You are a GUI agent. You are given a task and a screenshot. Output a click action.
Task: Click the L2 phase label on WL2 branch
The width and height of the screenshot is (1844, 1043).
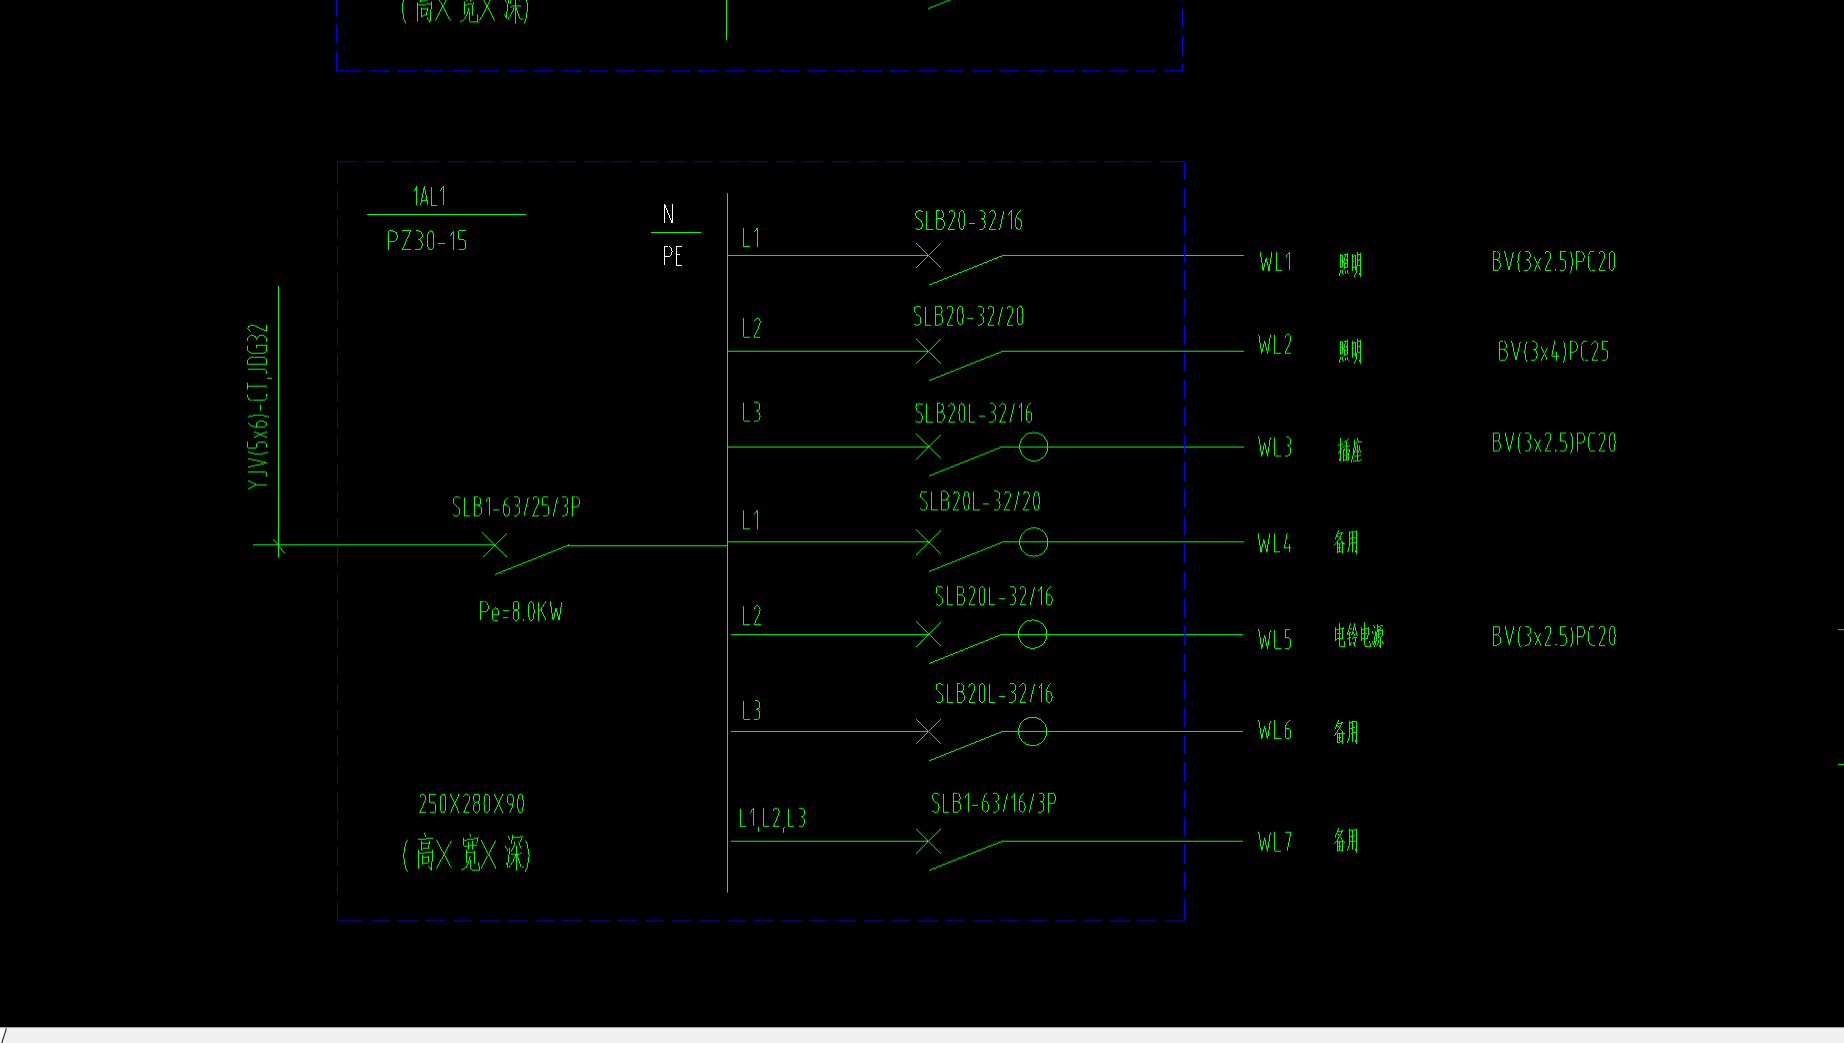pyautogui.click(x=751, y=328)
